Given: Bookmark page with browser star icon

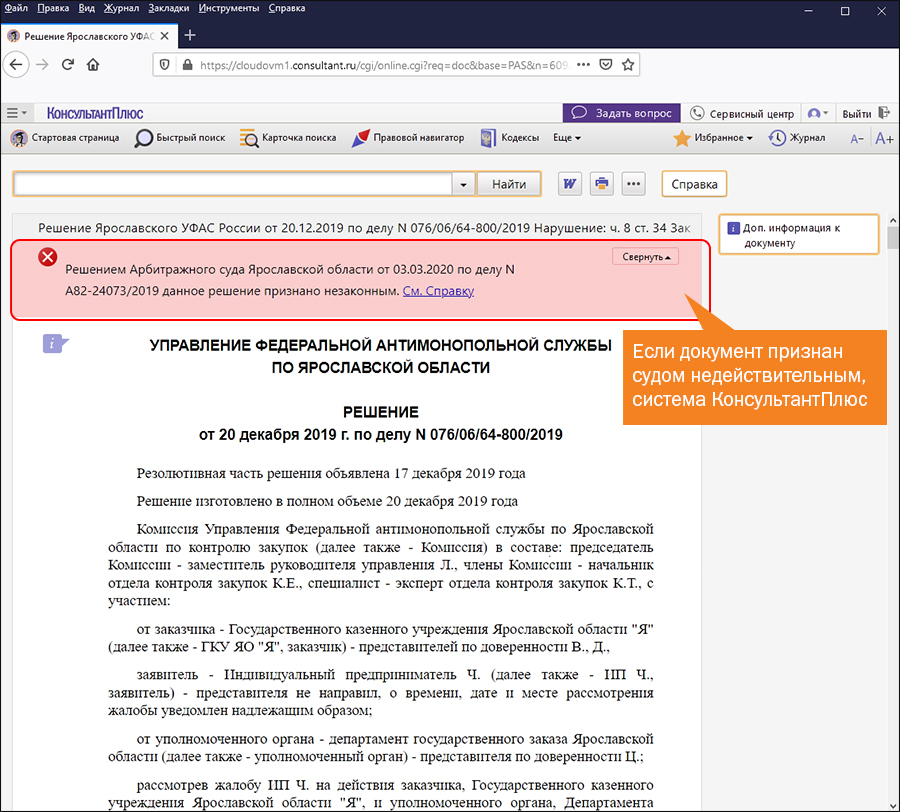Looking at the screenshot, I should click(x=628, y=65).
